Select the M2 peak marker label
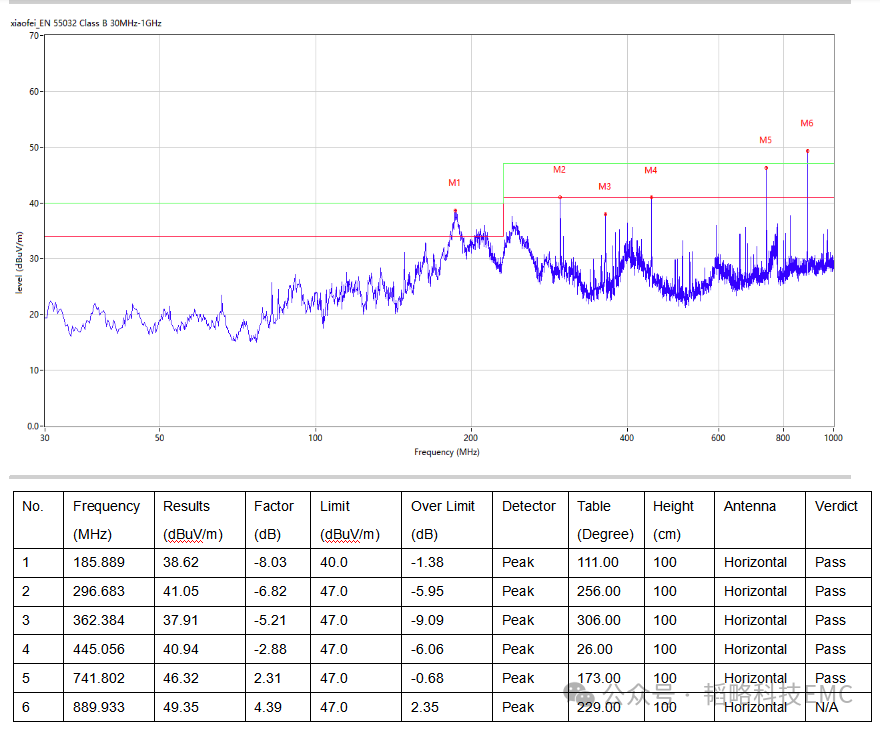 559,169
